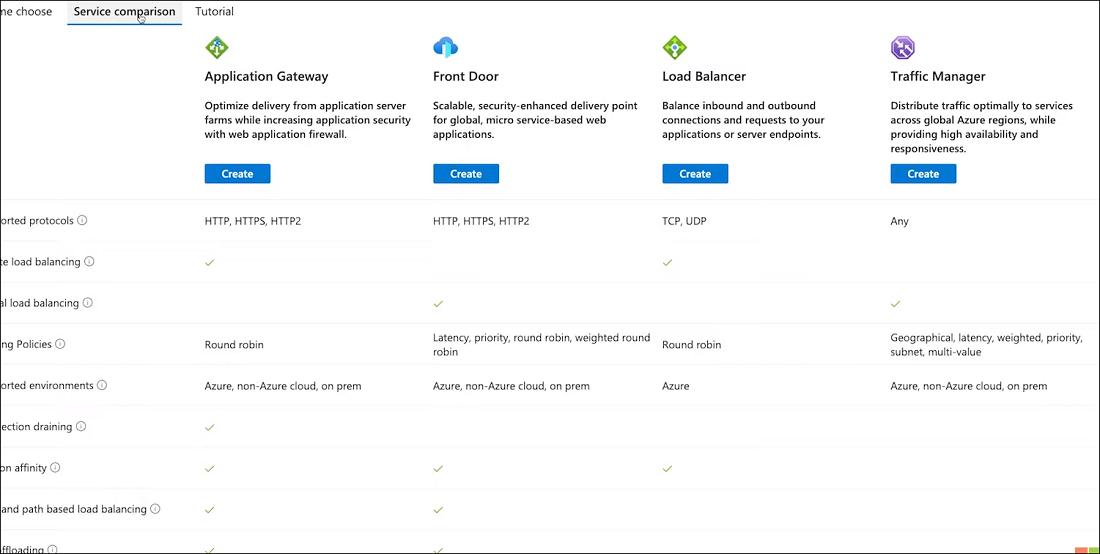Click the Load Balancer service icon

[675, 47]
